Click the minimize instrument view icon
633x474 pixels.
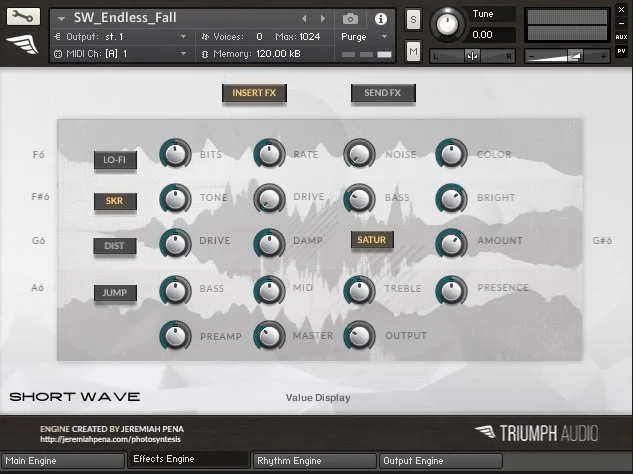621,23
